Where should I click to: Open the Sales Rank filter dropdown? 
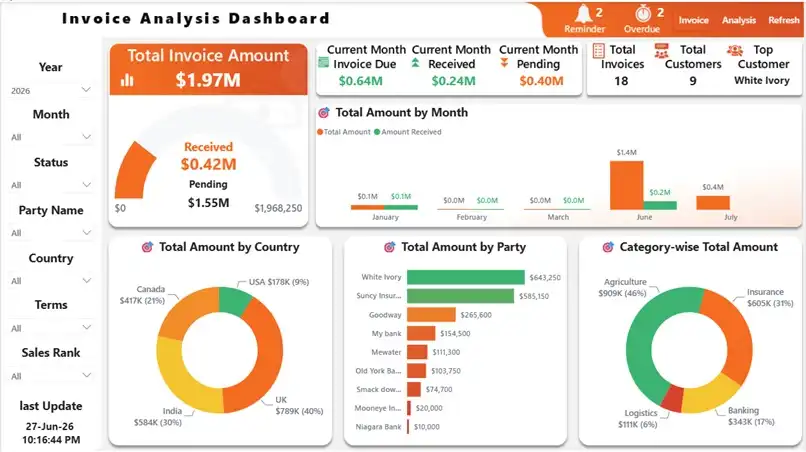[x=50, y=376]
